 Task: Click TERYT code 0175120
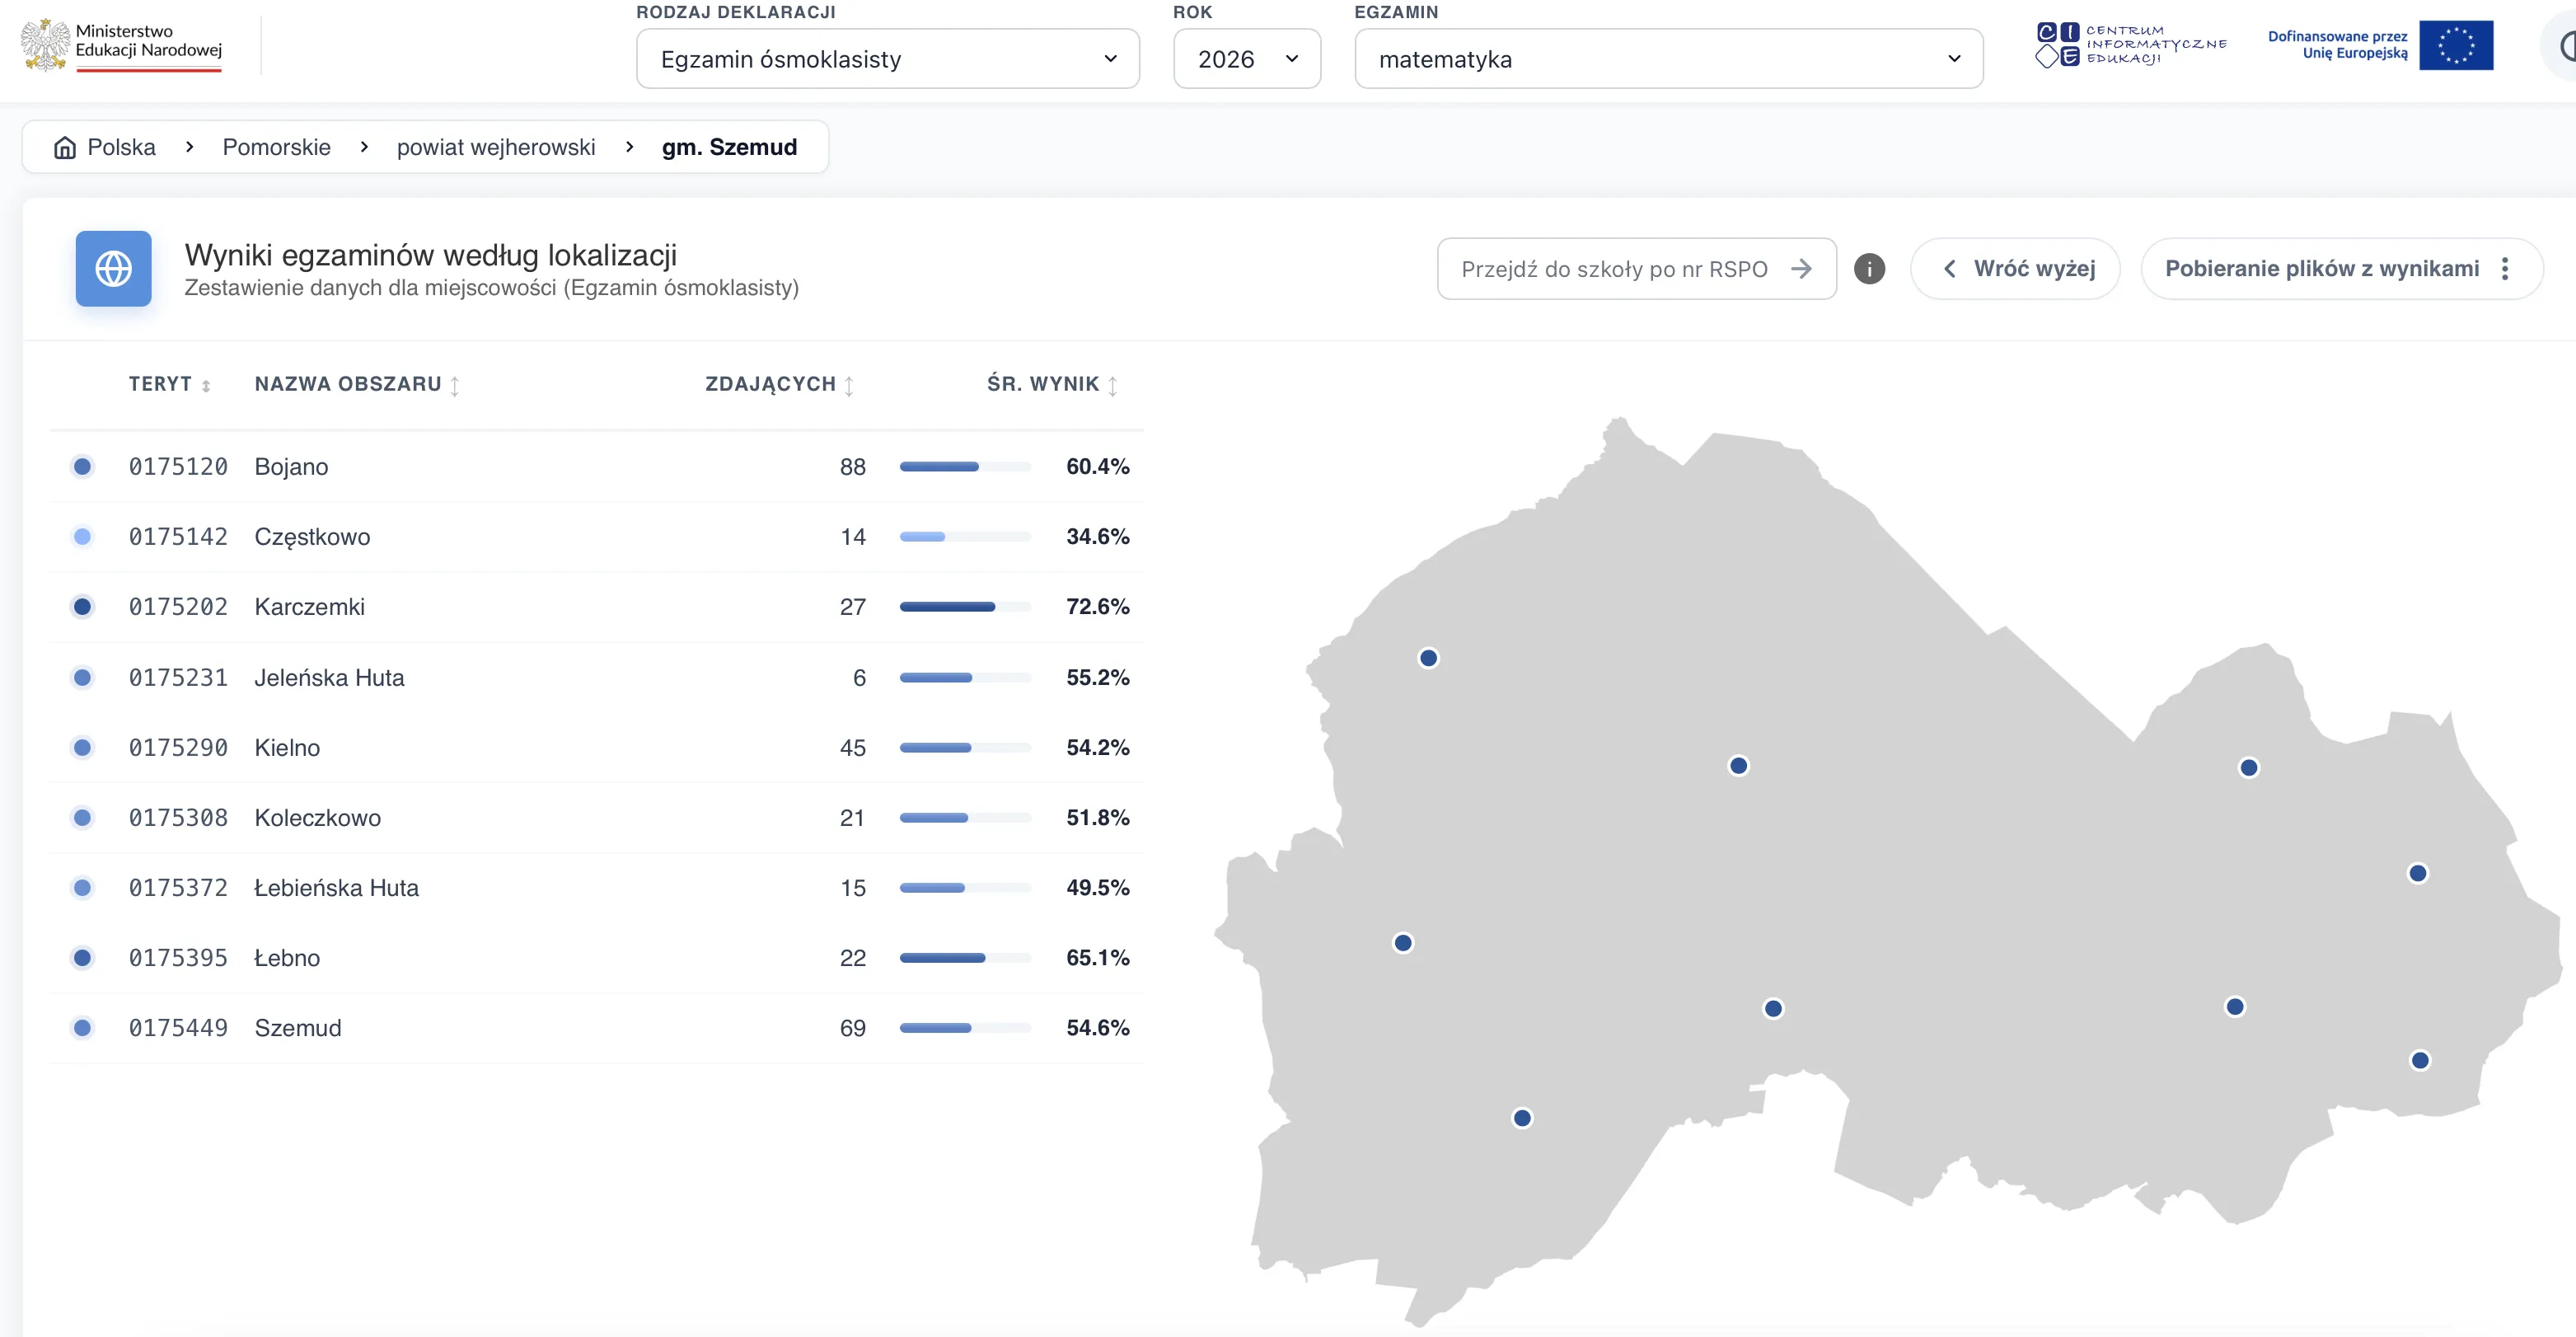(178, 467)
